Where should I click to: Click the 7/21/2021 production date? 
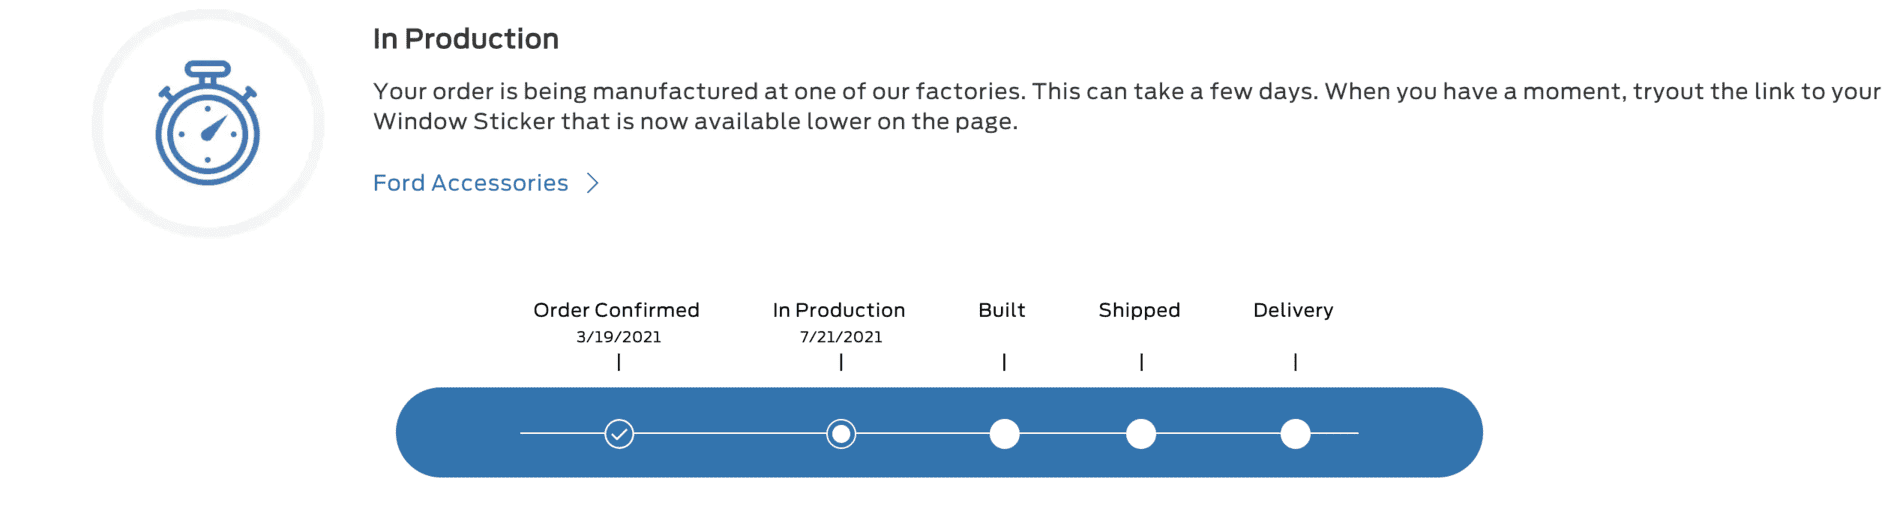[x=841, y=337]
